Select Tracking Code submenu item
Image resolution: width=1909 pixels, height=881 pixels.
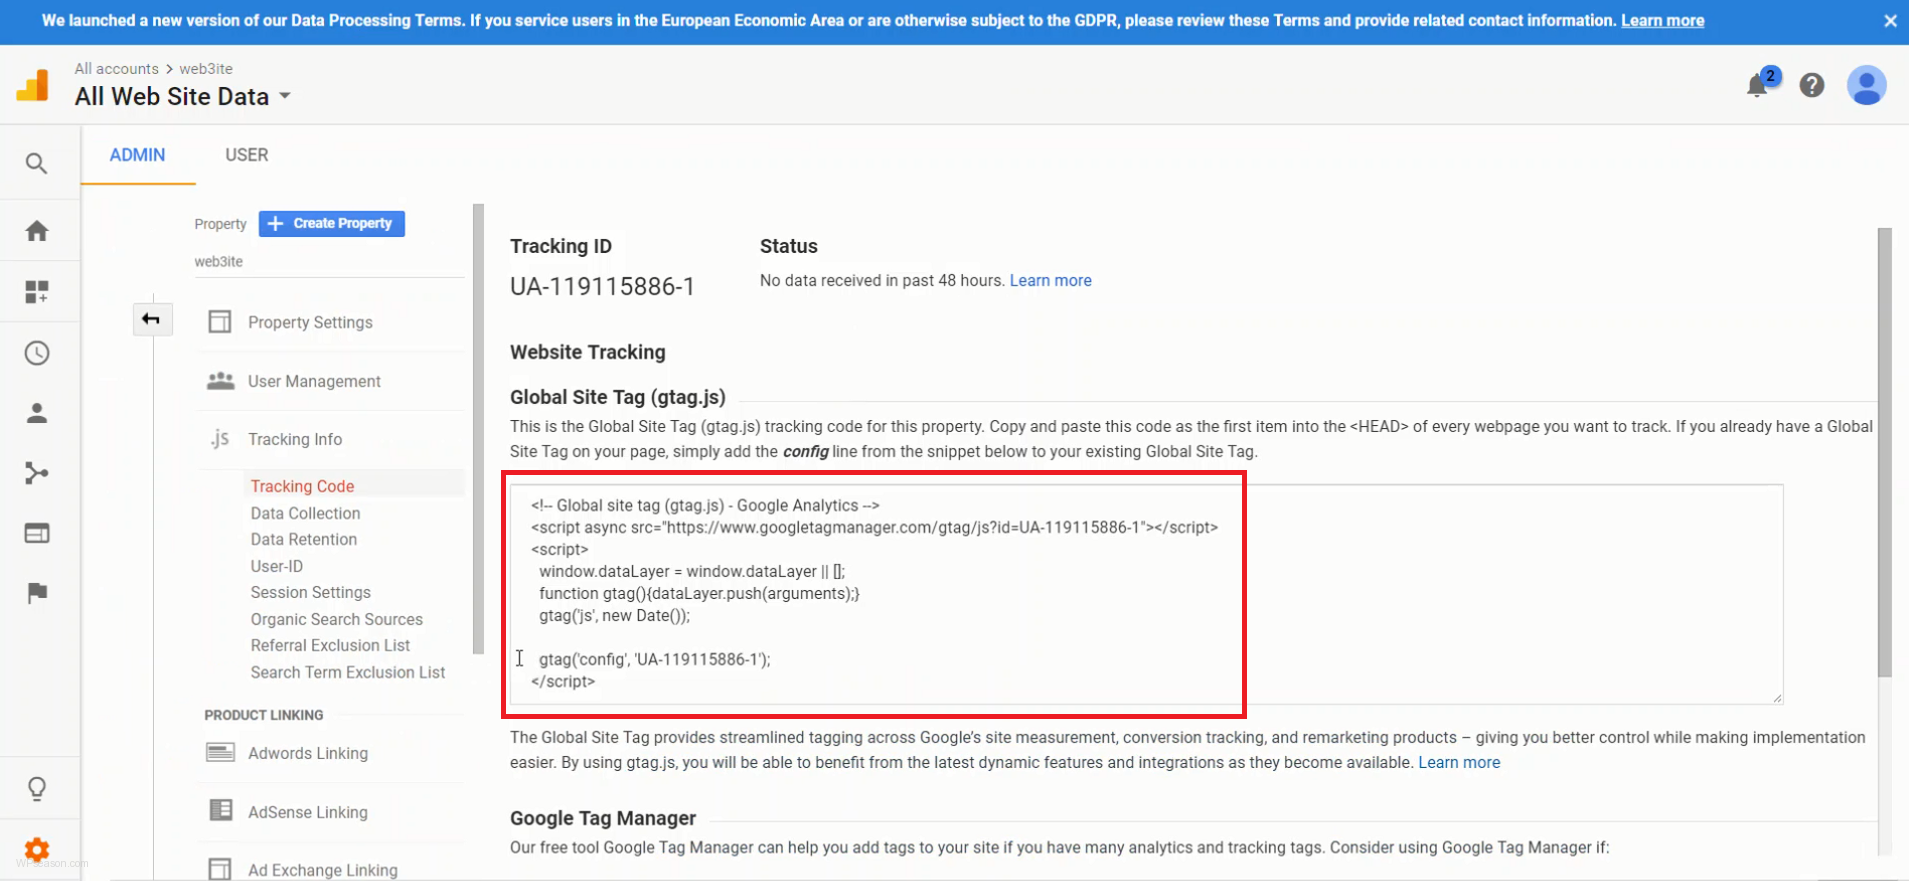click(302, 486)
